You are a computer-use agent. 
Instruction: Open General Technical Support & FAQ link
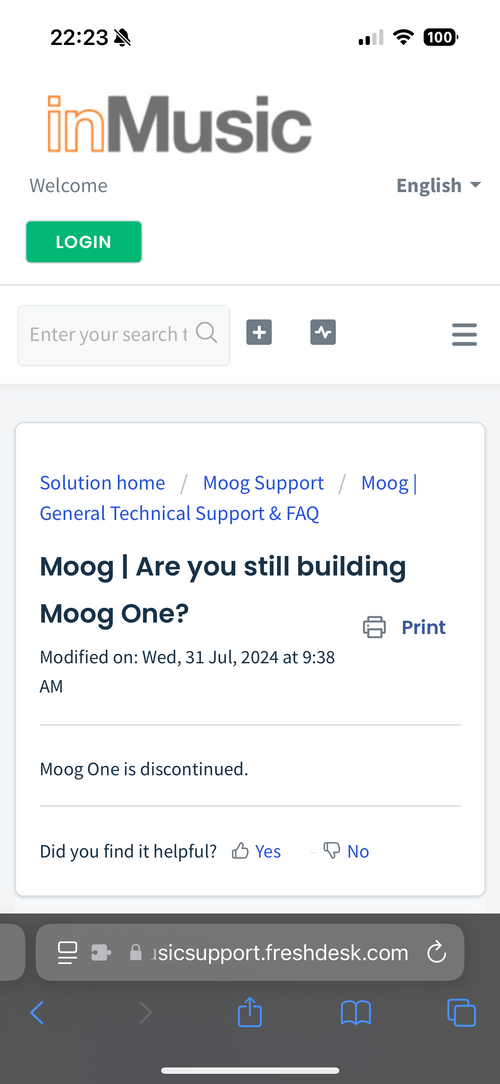(179, 513)
